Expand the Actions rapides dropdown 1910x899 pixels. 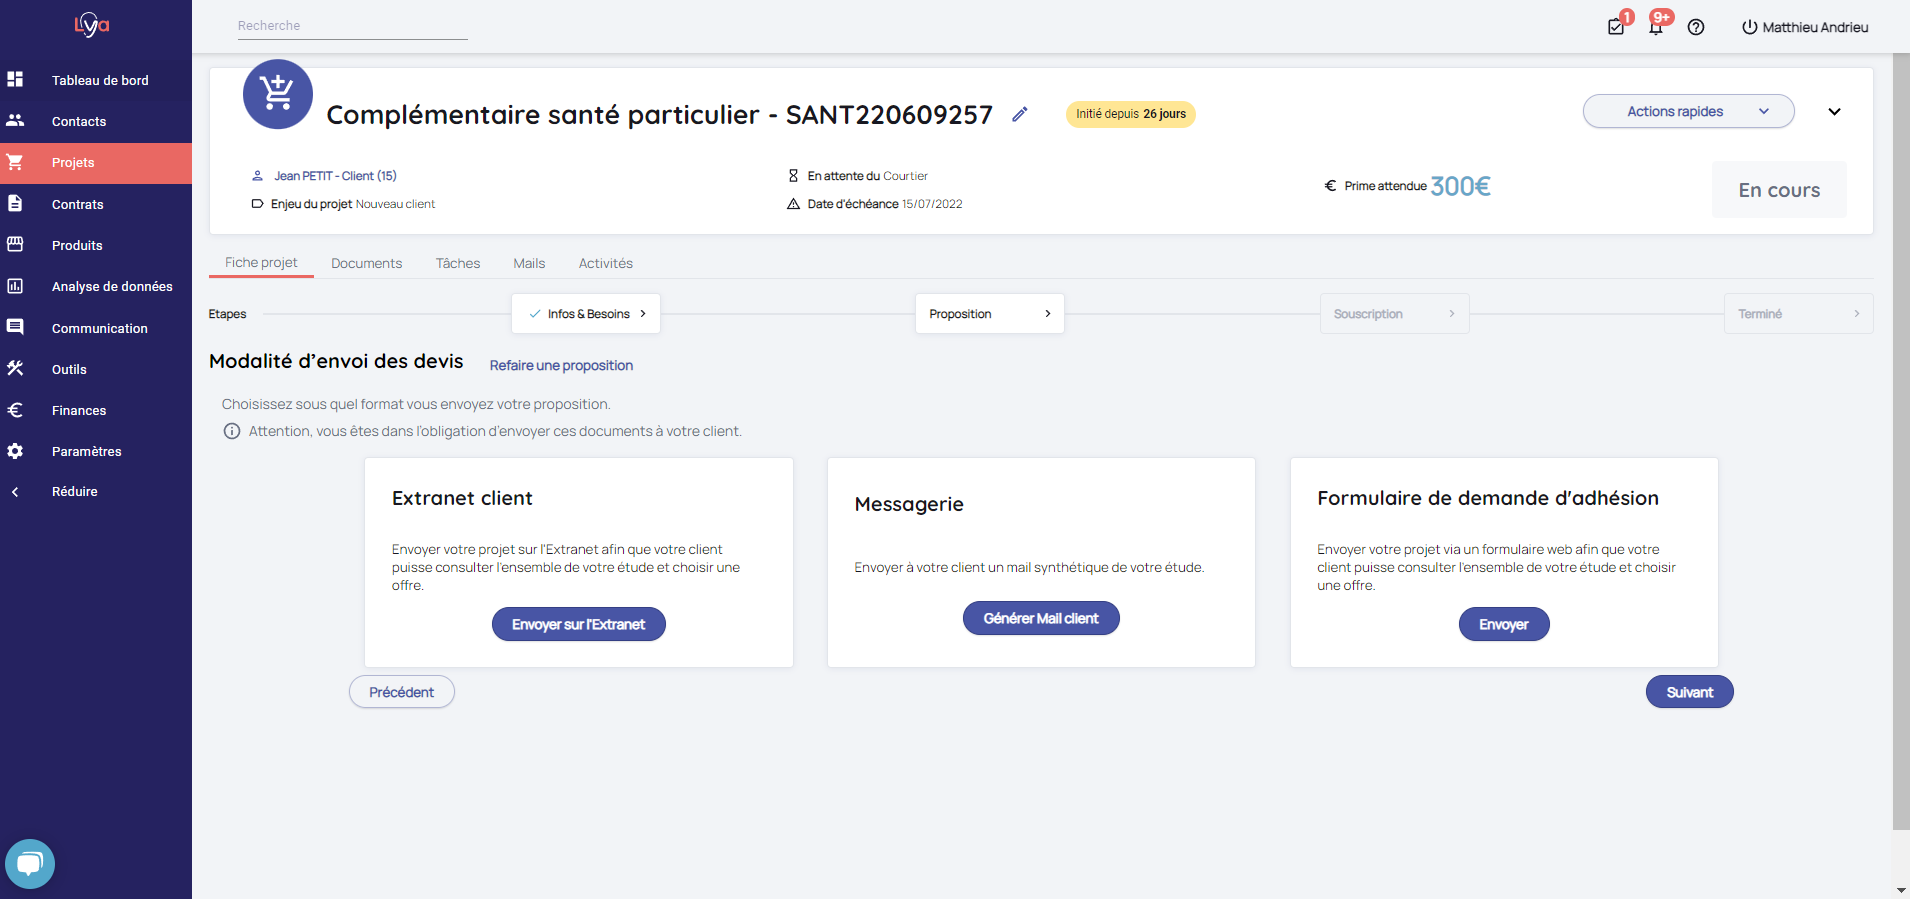click(x=1688, y=111)
